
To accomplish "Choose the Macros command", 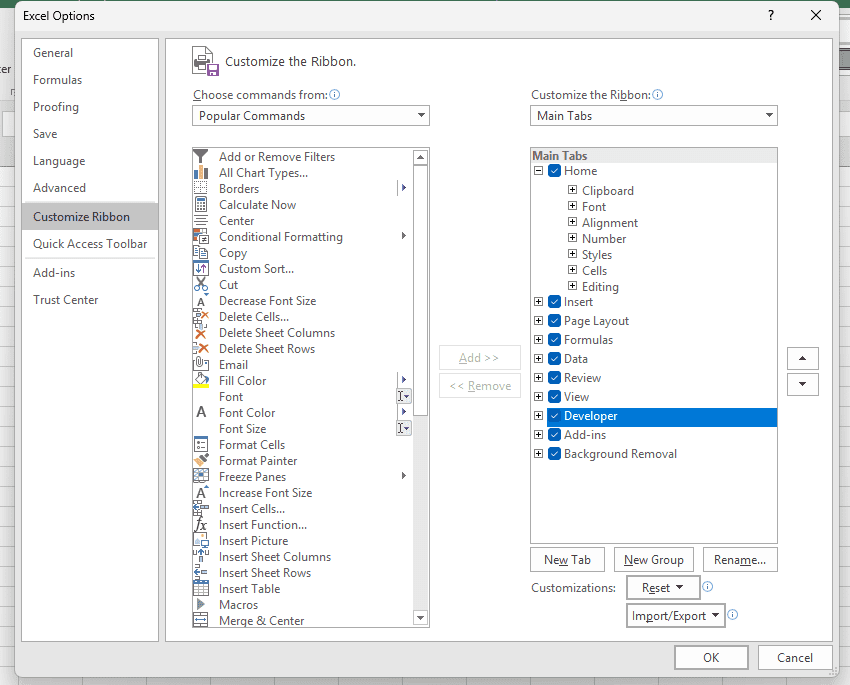I will [x=238, y=604].
